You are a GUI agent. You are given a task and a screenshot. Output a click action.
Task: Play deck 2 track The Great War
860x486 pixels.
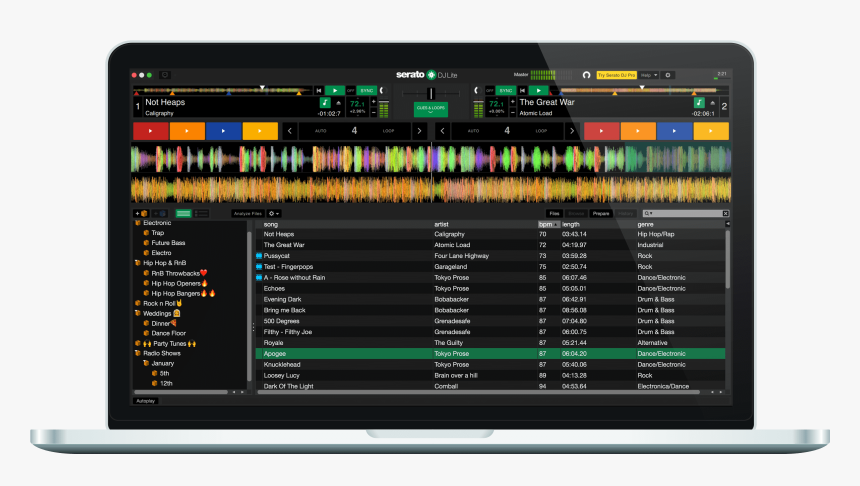[539, 91]
